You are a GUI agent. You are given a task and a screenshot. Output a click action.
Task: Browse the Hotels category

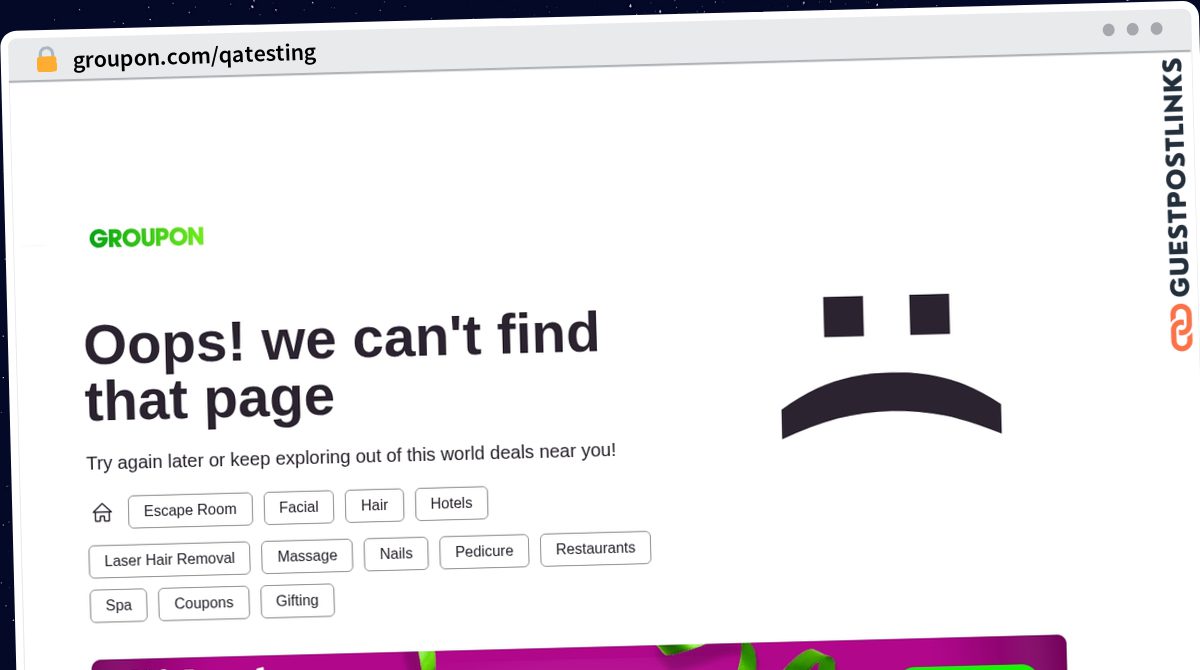click(x=451, y=503)
